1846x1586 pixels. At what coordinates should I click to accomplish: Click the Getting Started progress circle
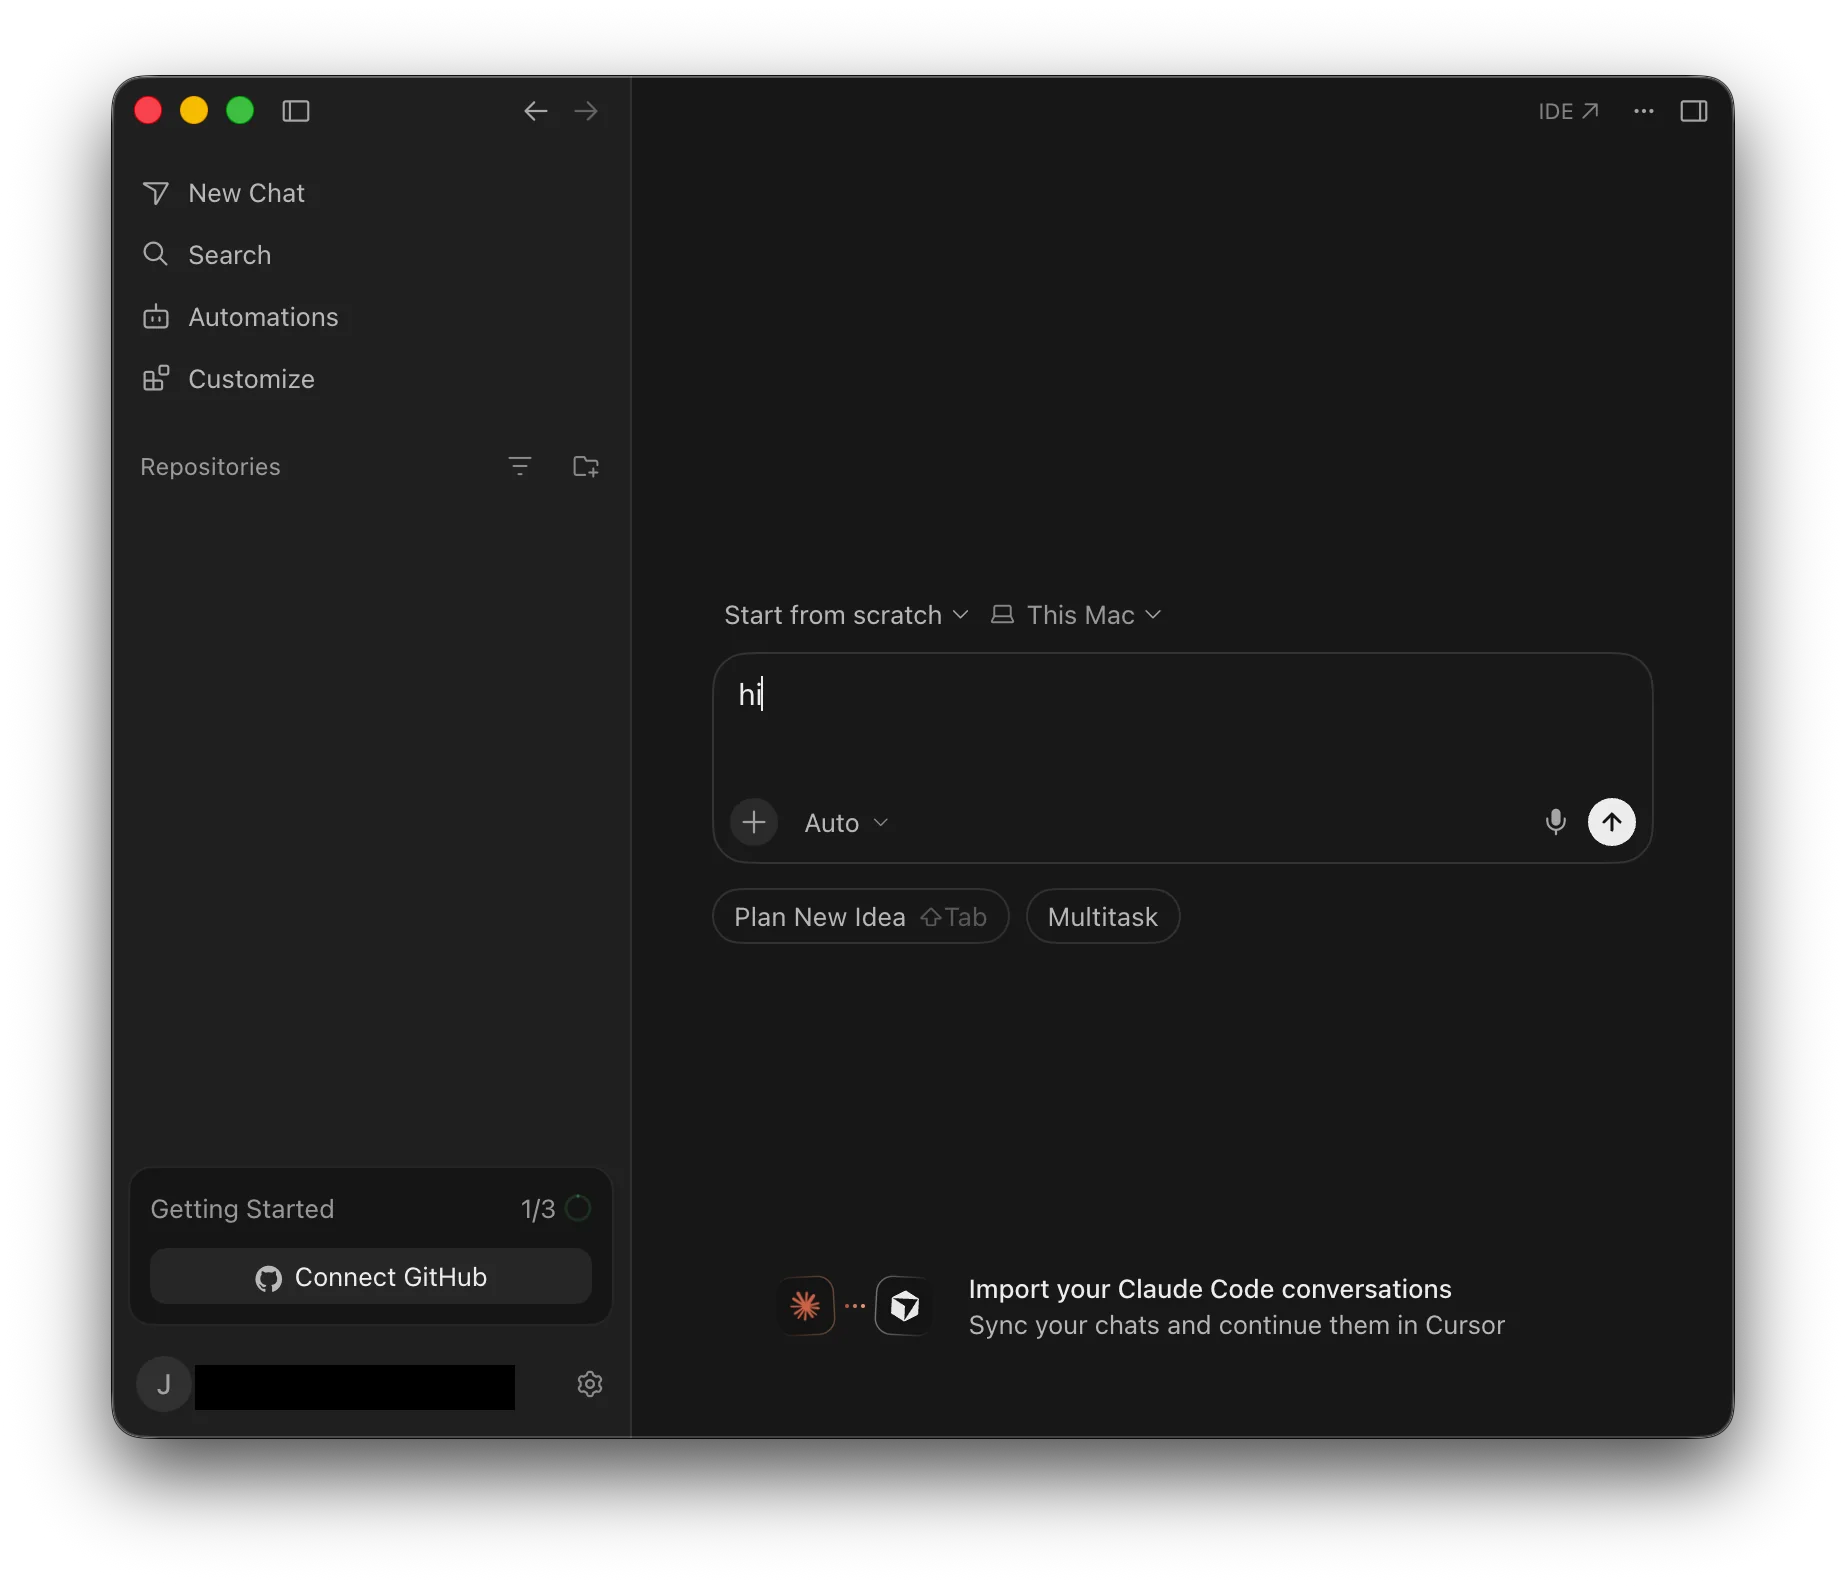(x=578, y=1208)
